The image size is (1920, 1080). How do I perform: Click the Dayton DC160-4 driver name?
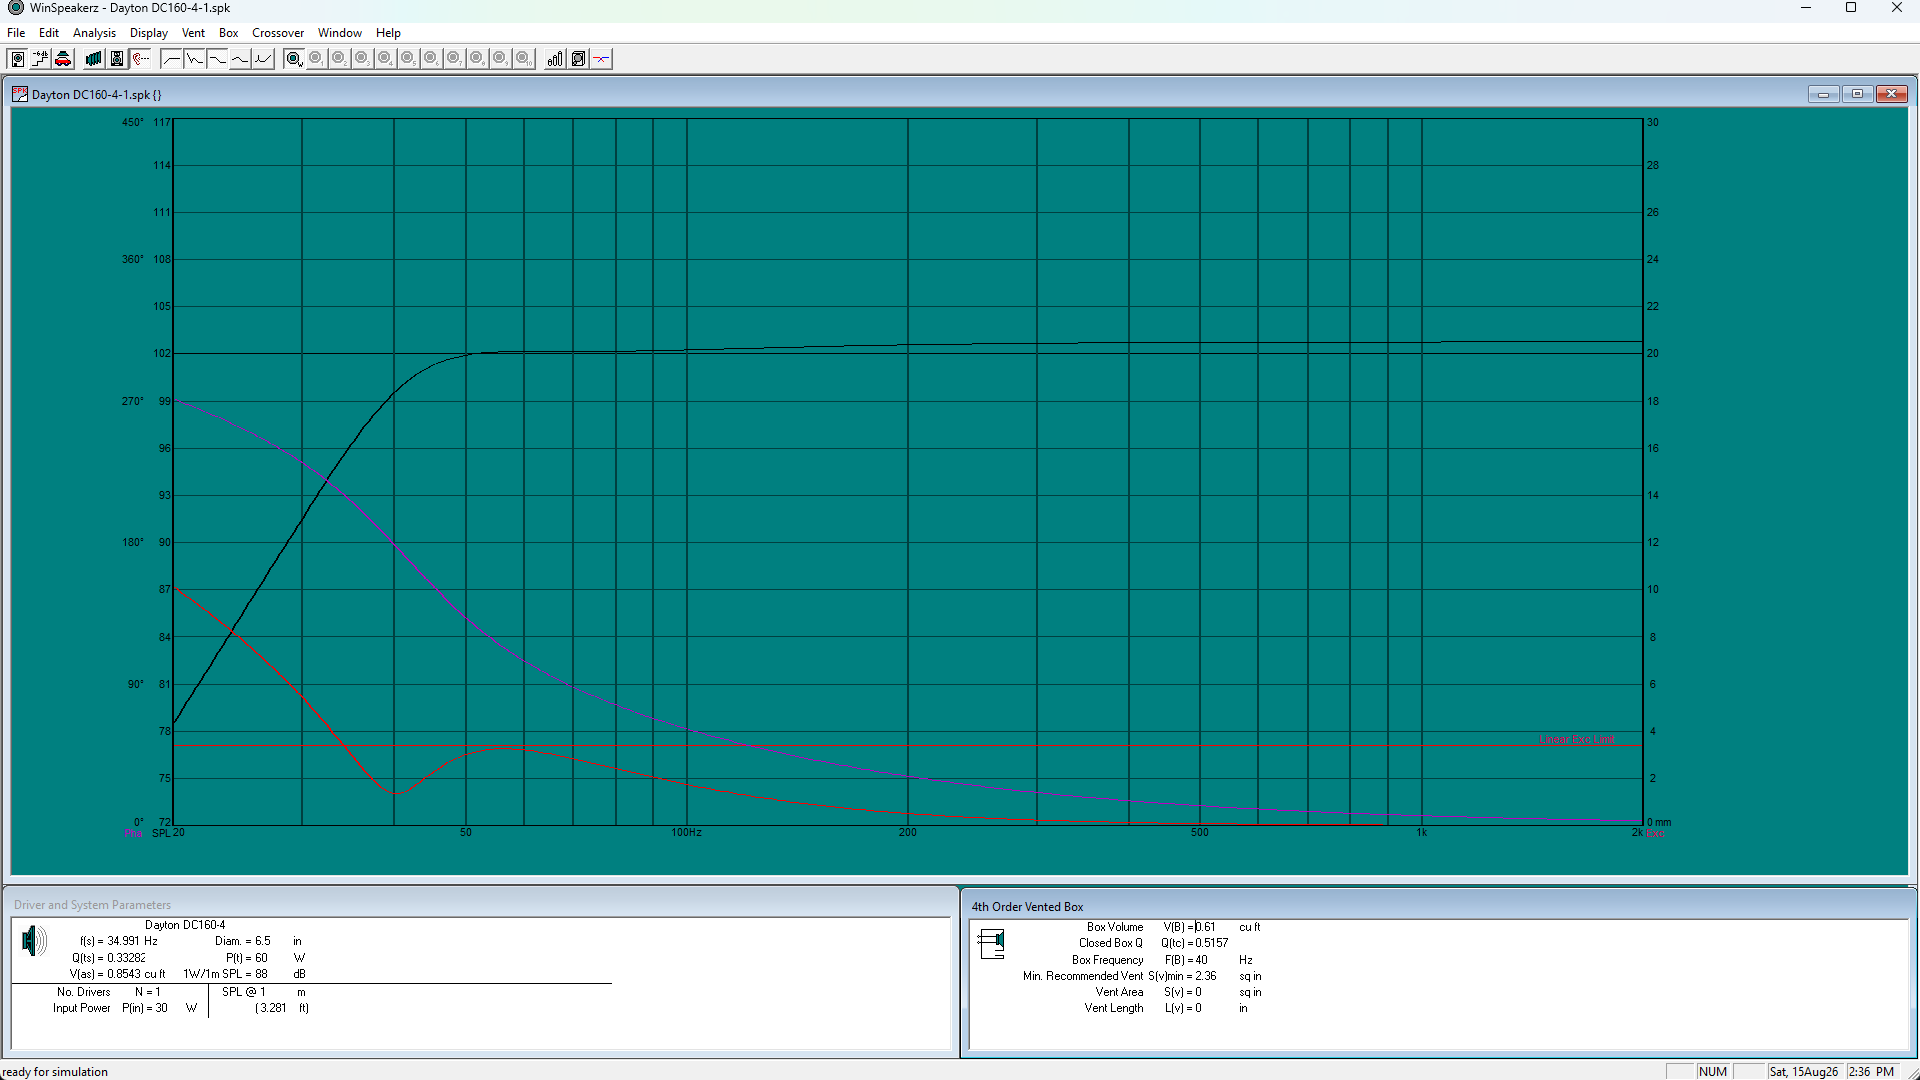click(185, 925)
